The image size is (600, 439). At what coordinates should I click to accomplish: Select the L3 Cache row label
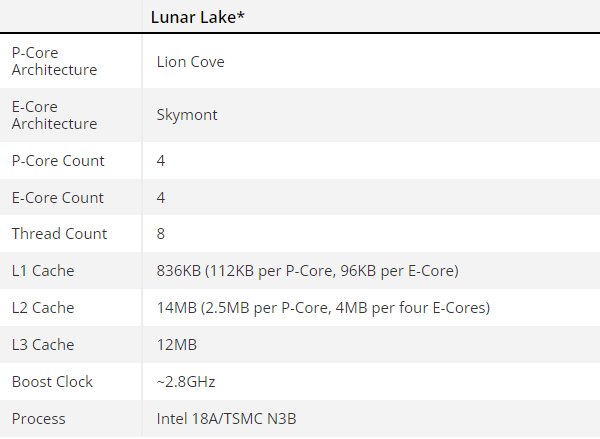point(43,345)
